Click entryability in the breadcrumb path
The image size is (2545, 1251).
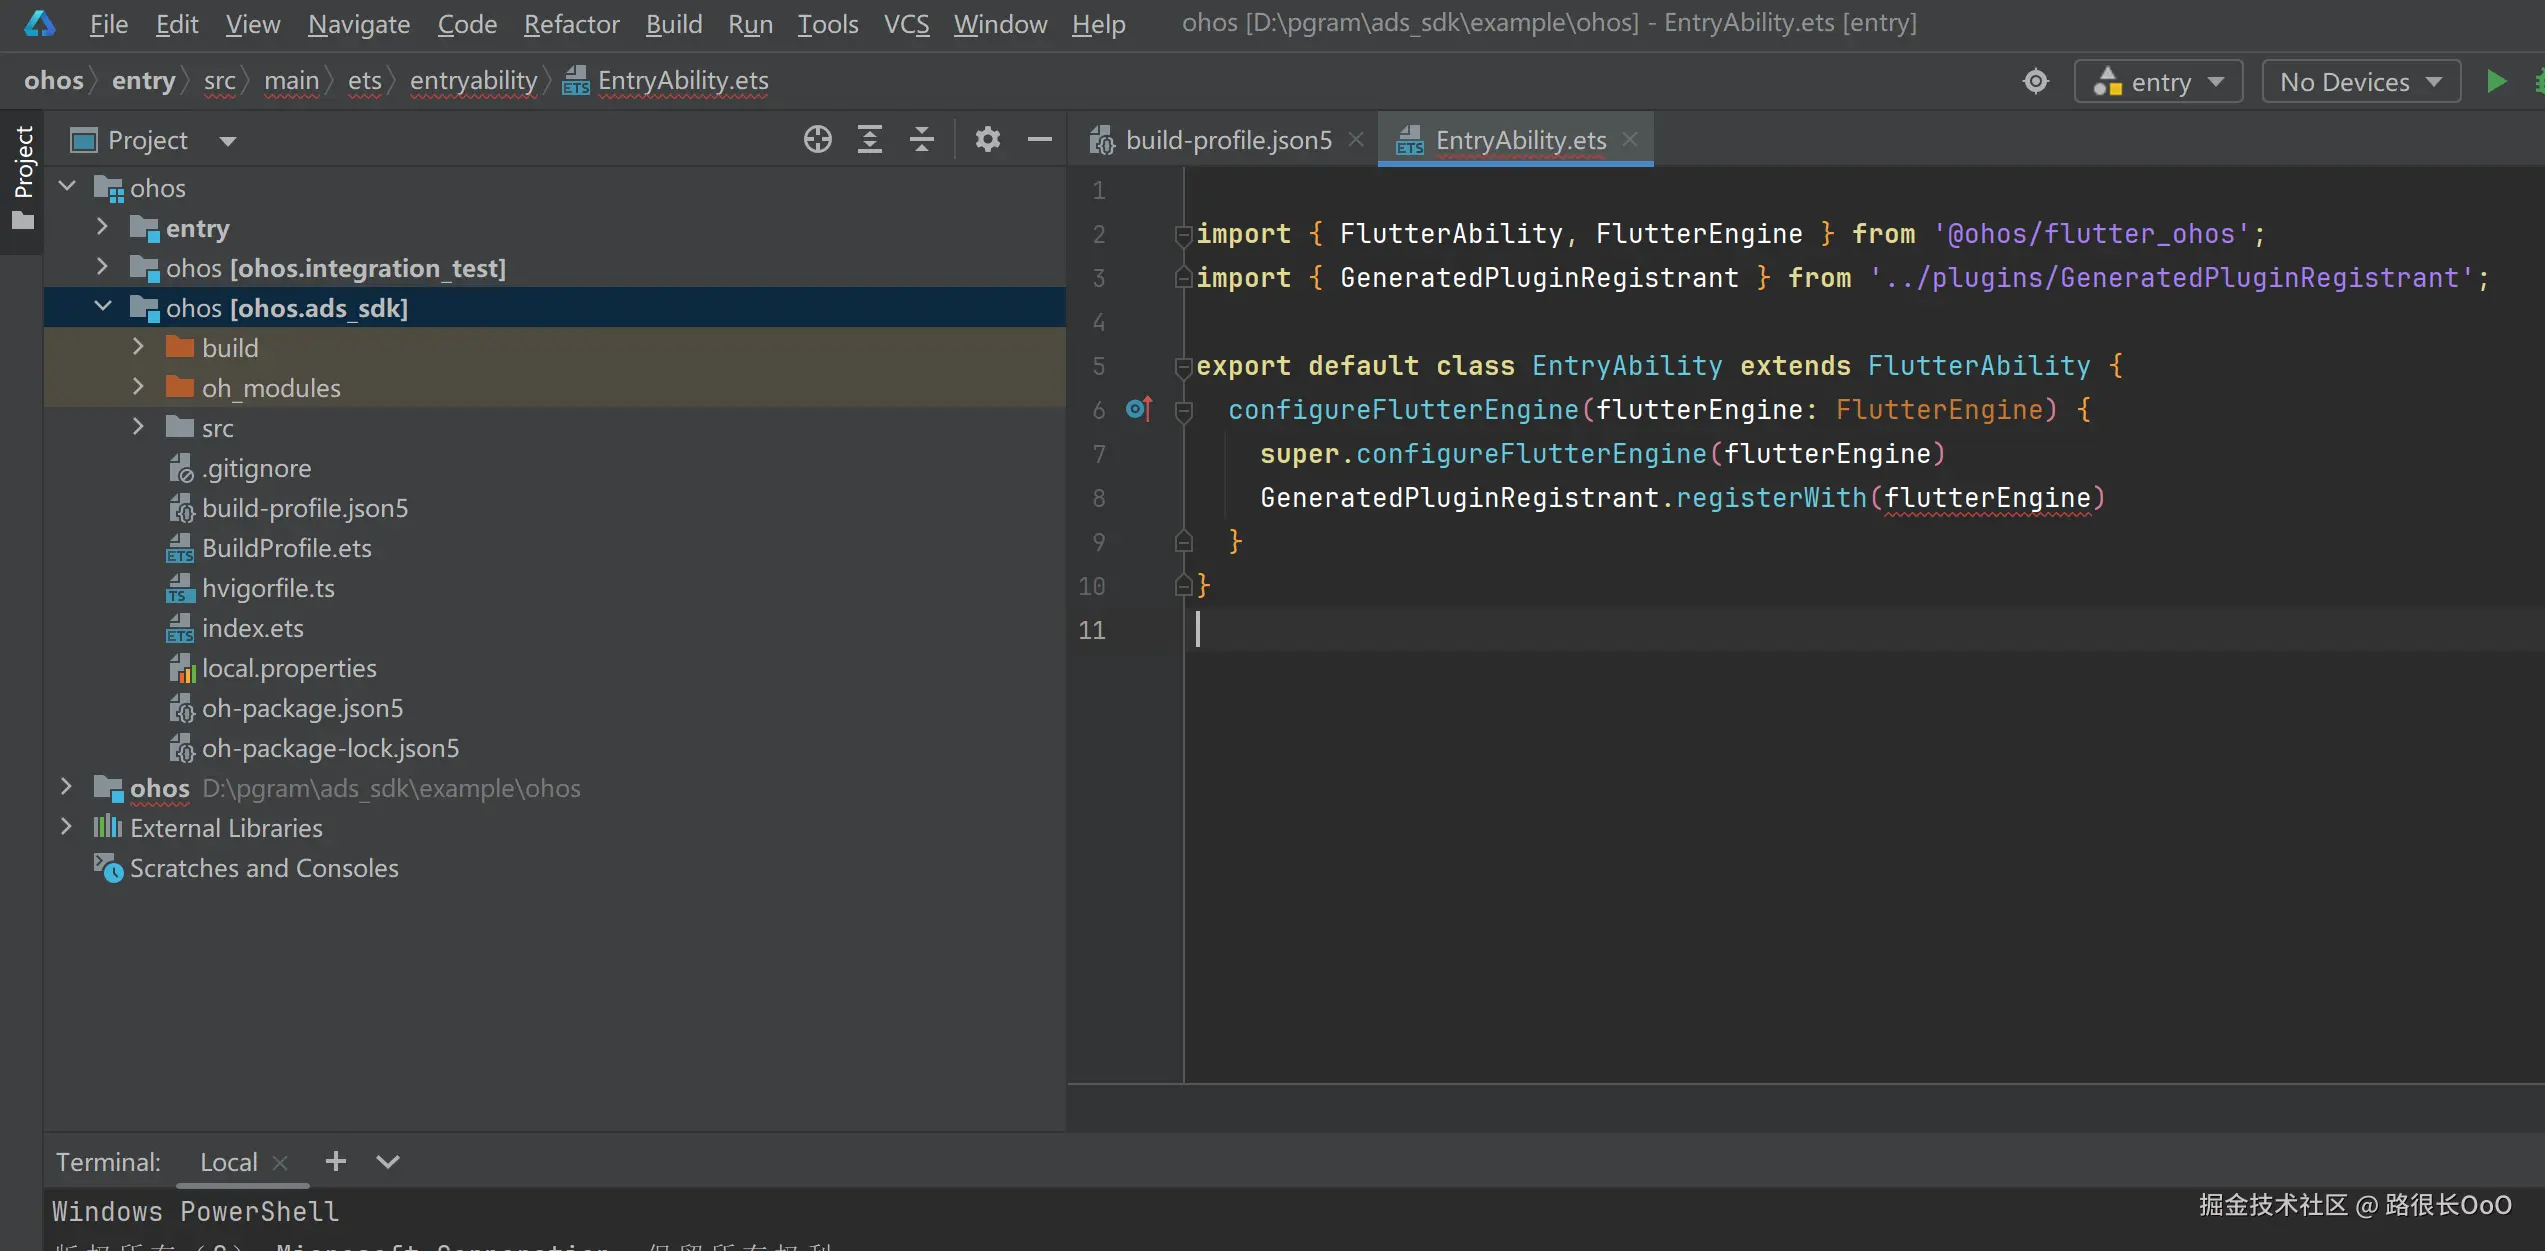[473, 81]
